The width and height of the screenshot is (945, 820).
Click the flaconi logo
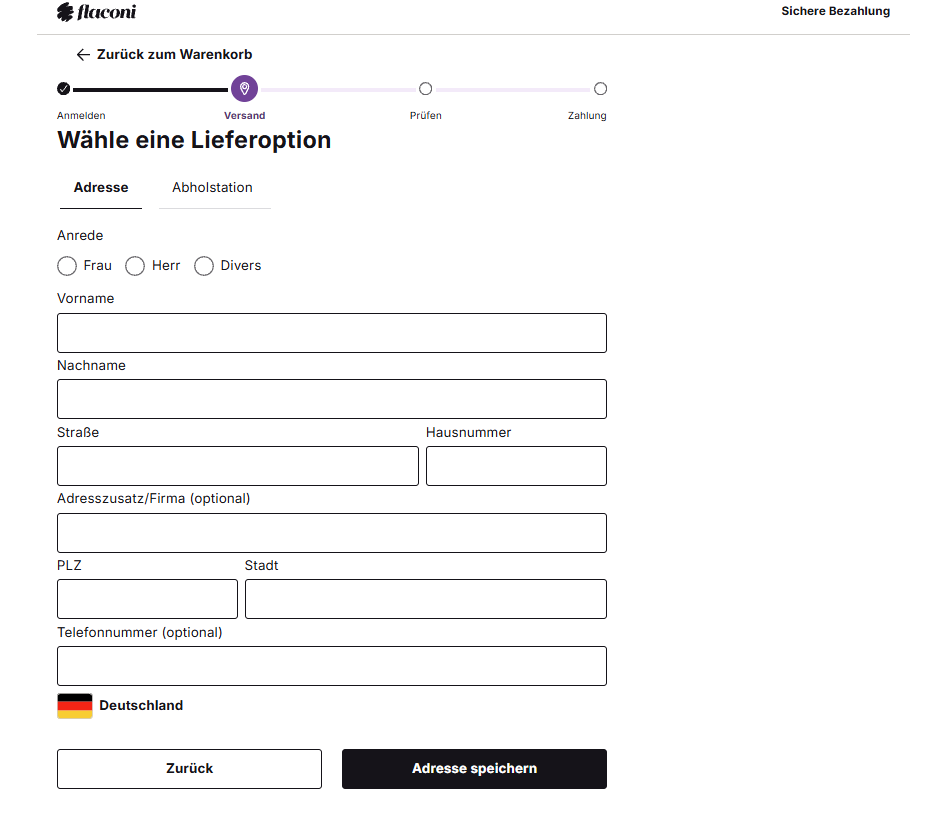click(x=96, y=11)
